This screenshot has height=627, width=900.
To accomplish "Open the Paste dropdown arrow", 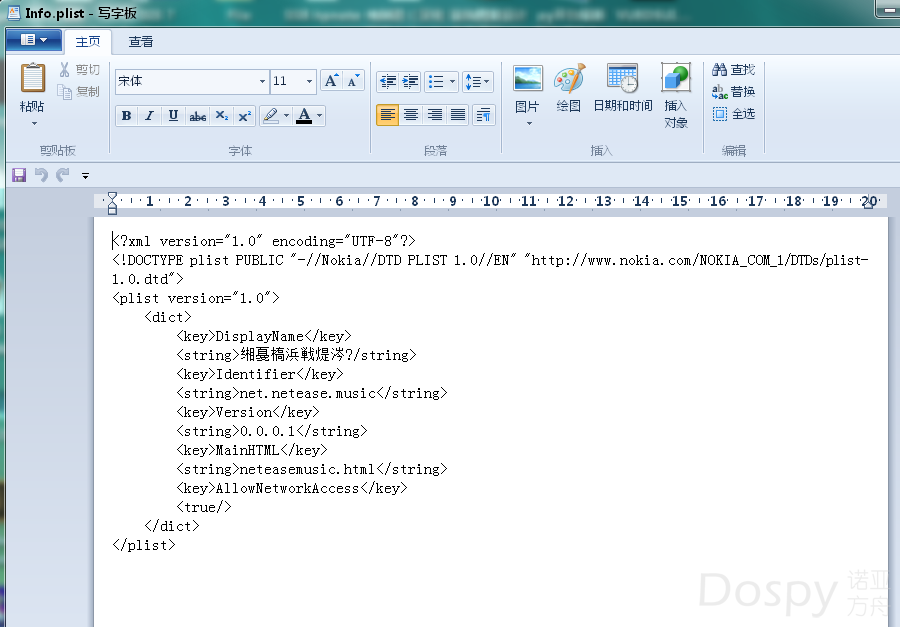I will (34, 123).
